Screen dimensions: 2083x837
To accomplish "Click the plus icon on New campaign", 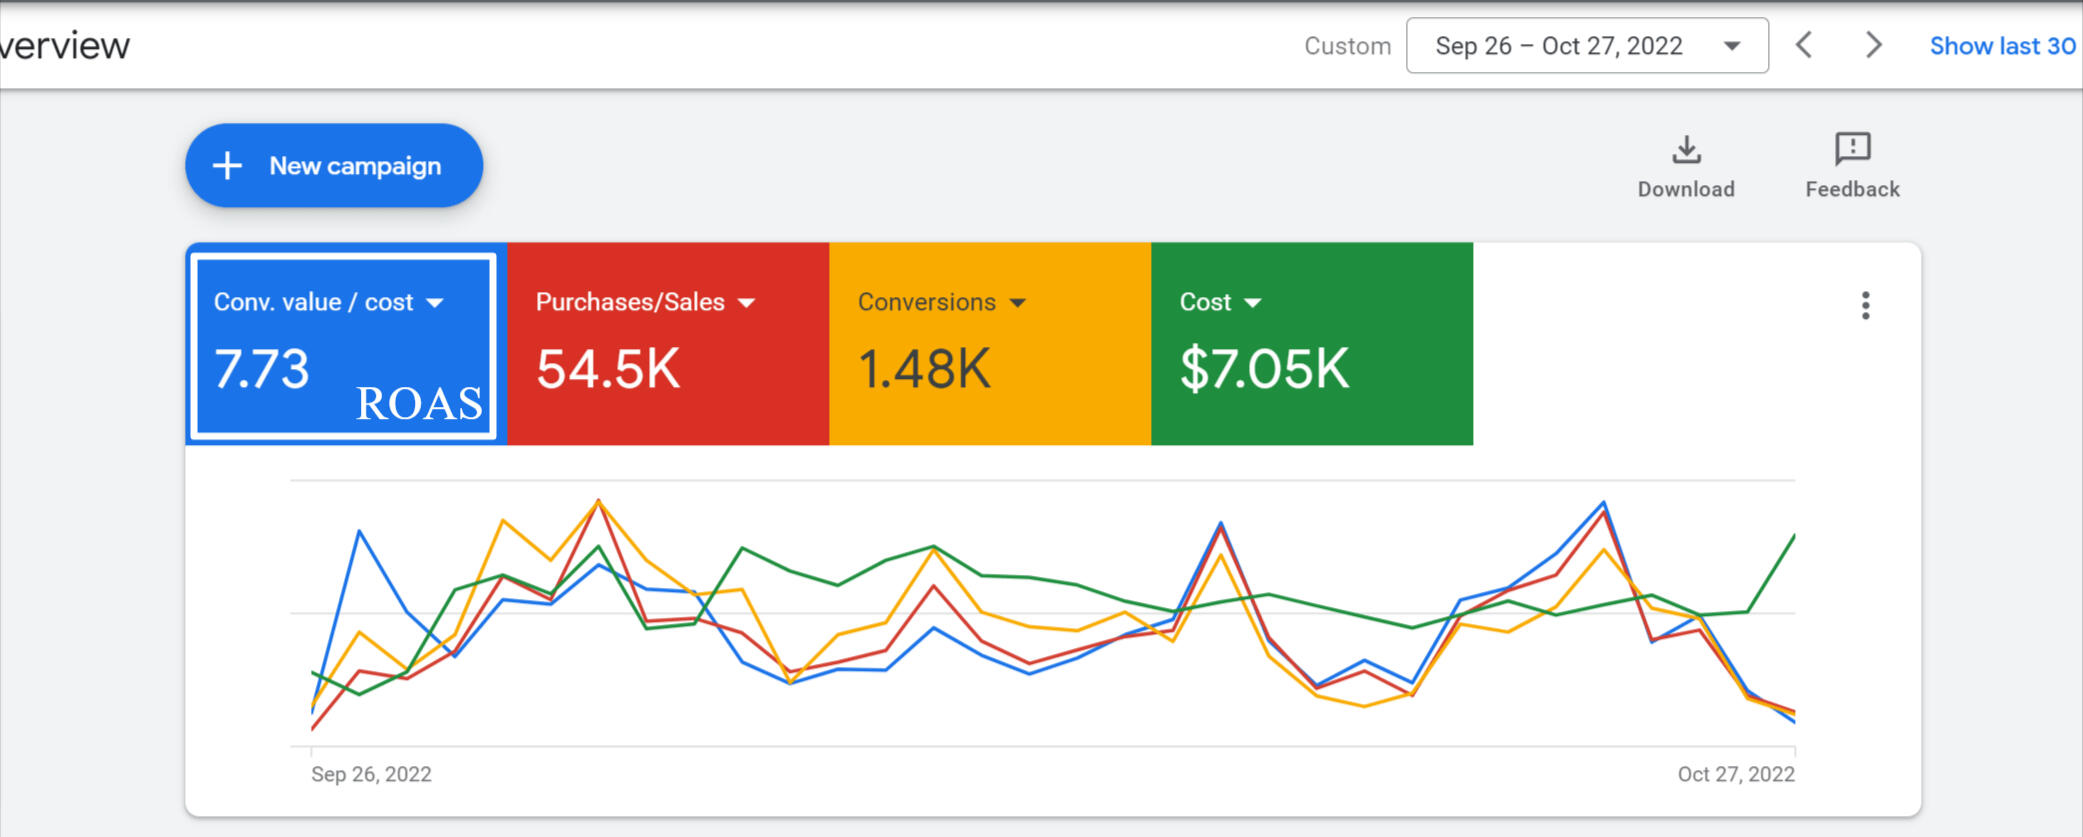I will point(228,166).
